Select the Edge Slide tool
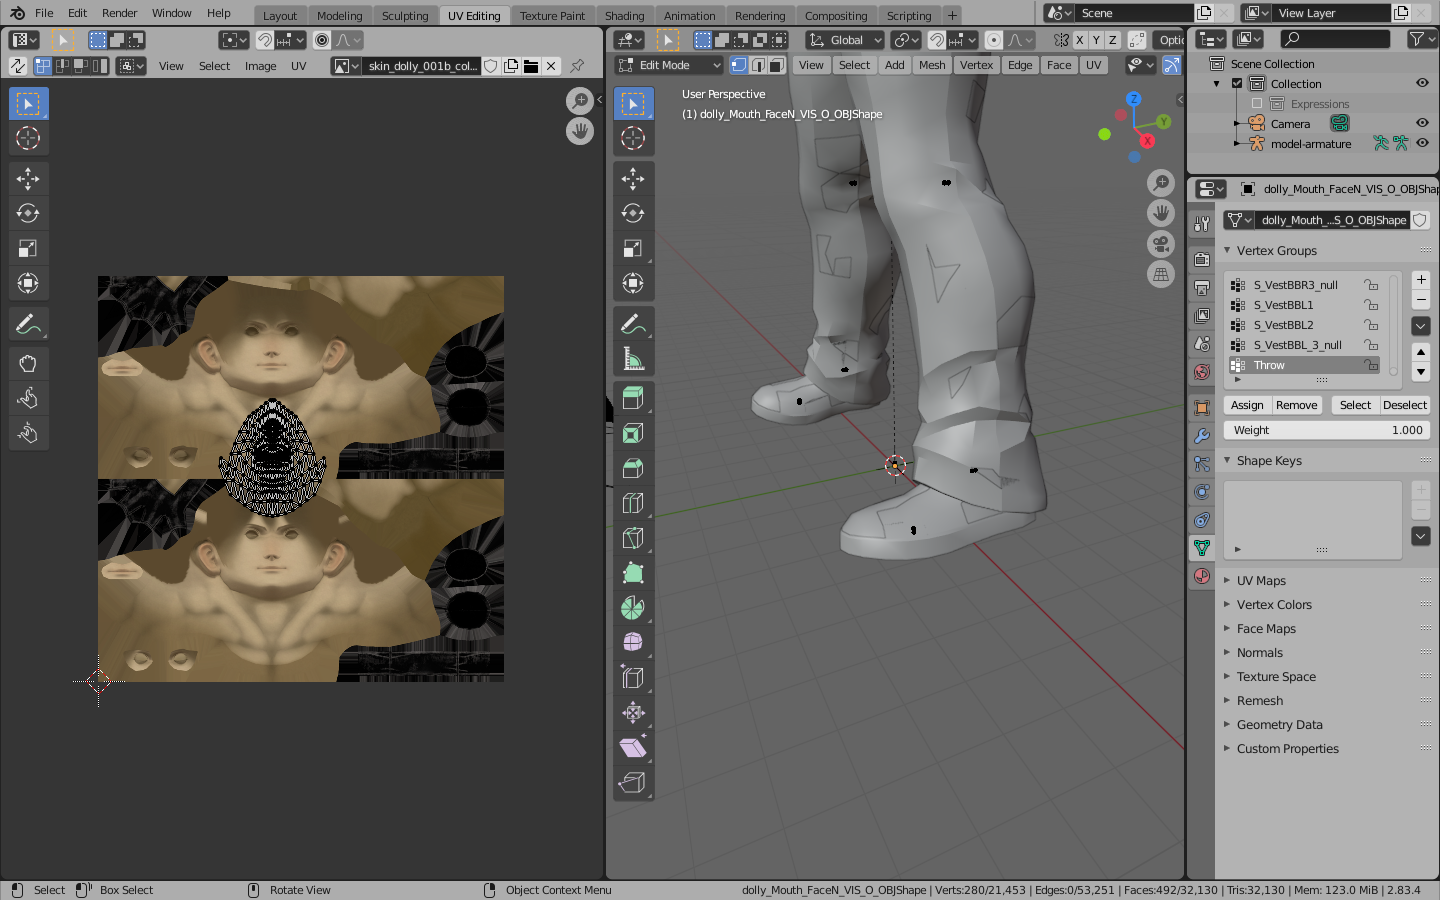 [x=633, y=677]
